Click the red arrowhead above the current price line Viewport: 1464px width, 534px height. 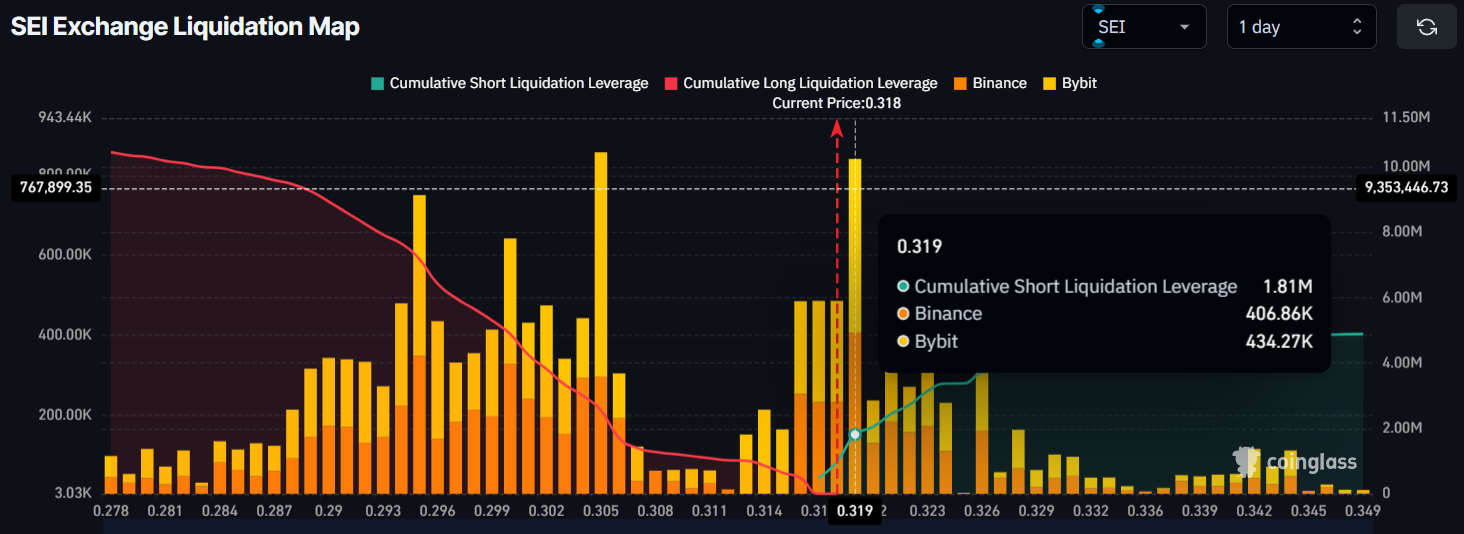pyautogui.click(x=837, y=126)
